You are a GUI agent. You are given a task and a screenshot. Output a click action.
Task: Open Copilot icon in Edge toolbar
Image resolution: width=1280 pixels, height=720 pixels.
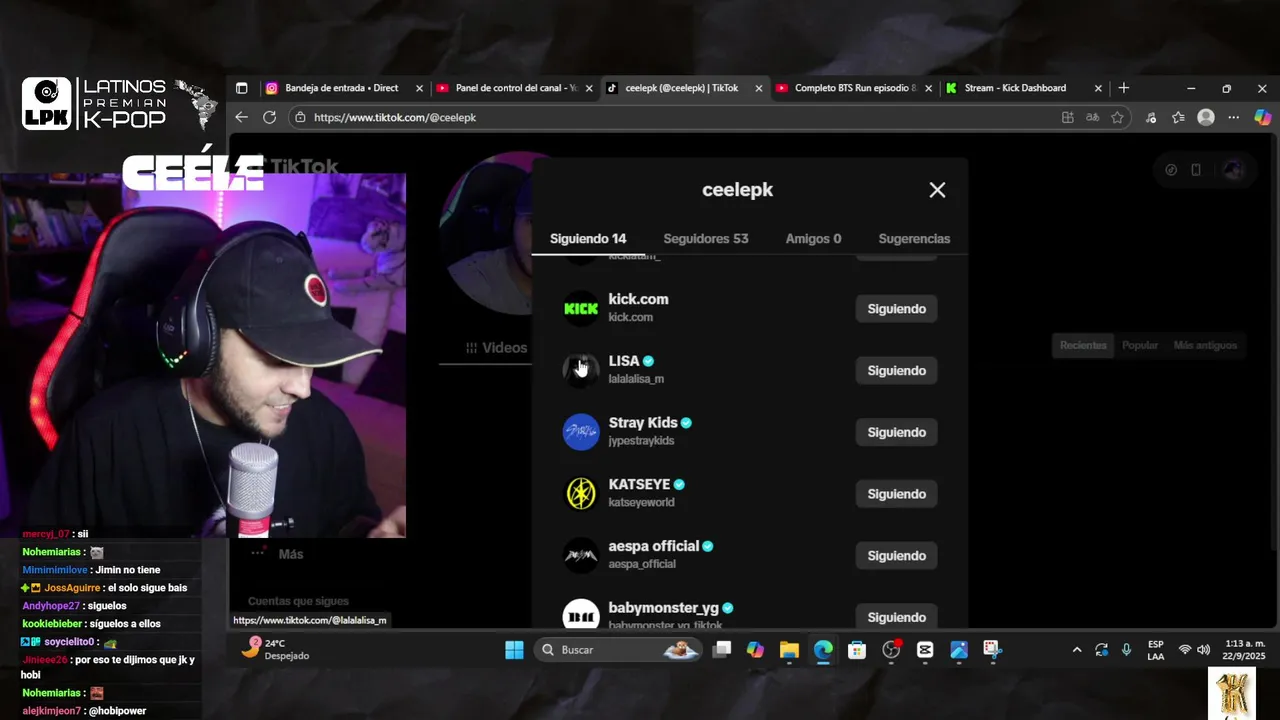pos(1262,117)
